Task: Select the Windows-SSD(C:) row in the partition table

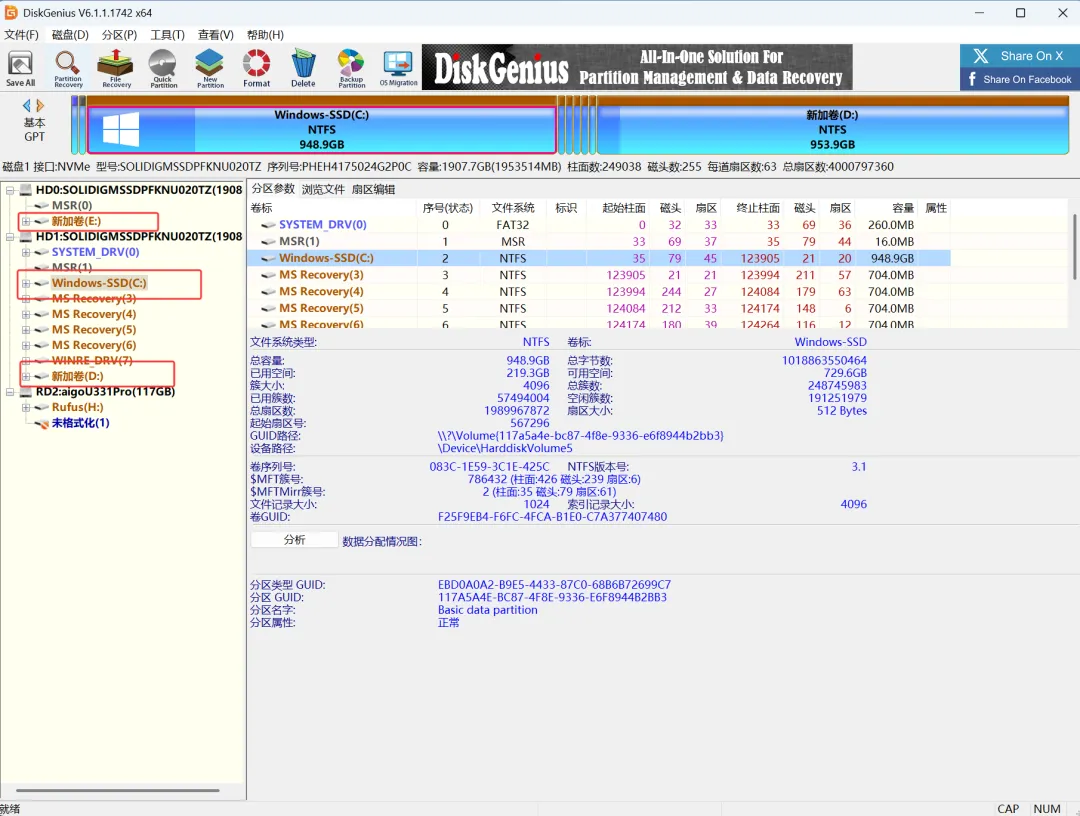Action: 599,258
